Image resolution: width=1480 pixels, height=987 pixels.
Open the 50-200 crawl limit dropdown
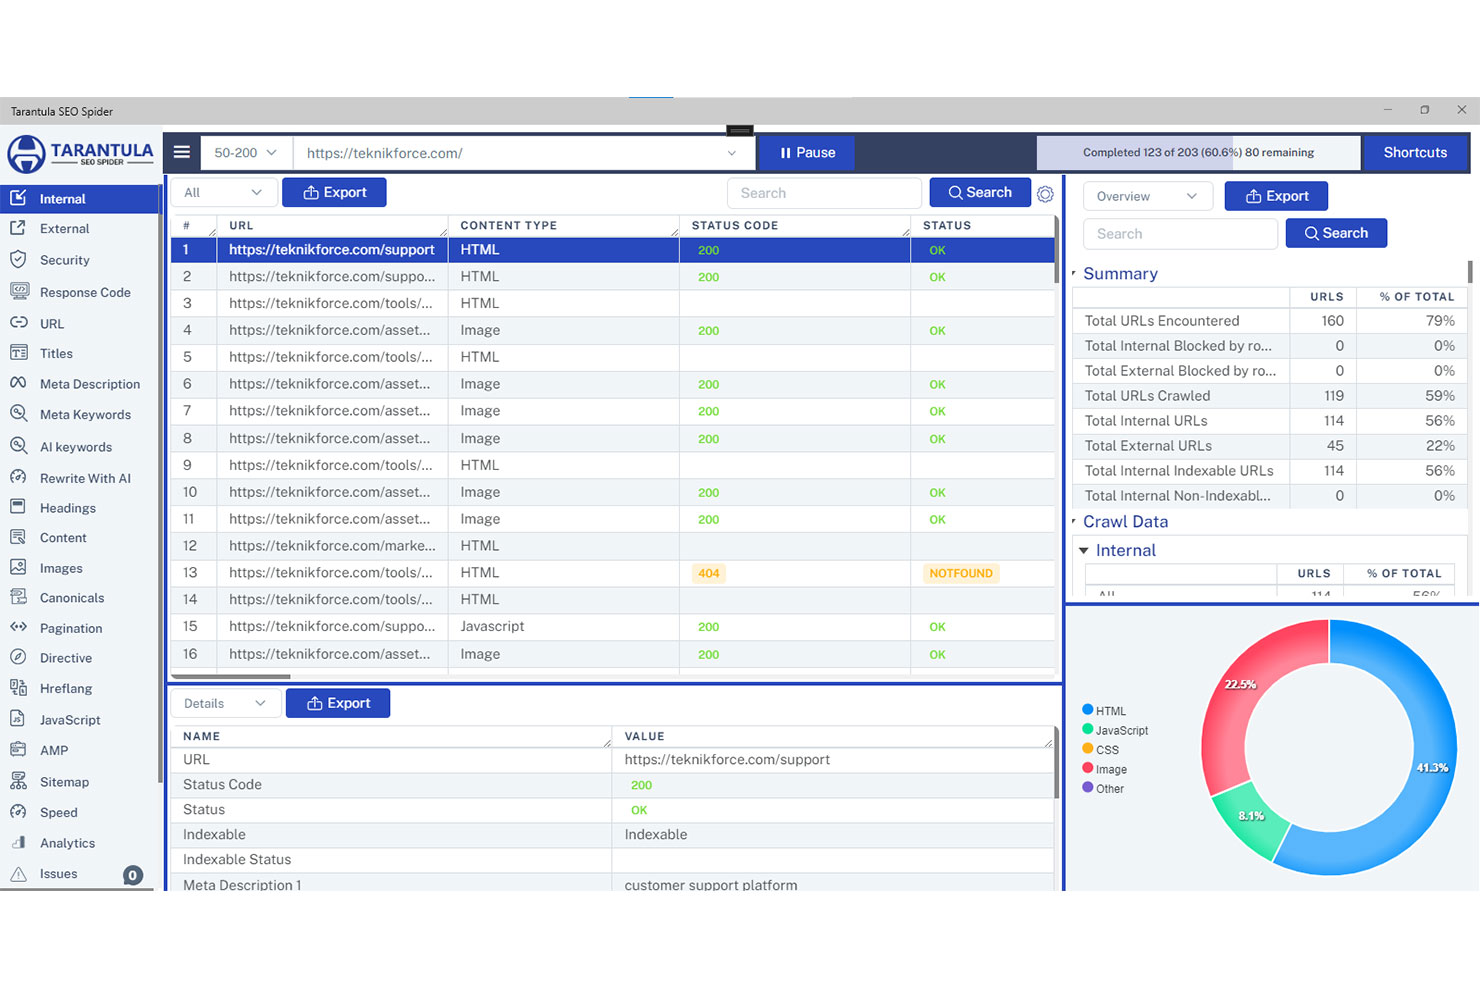point(246,153)
